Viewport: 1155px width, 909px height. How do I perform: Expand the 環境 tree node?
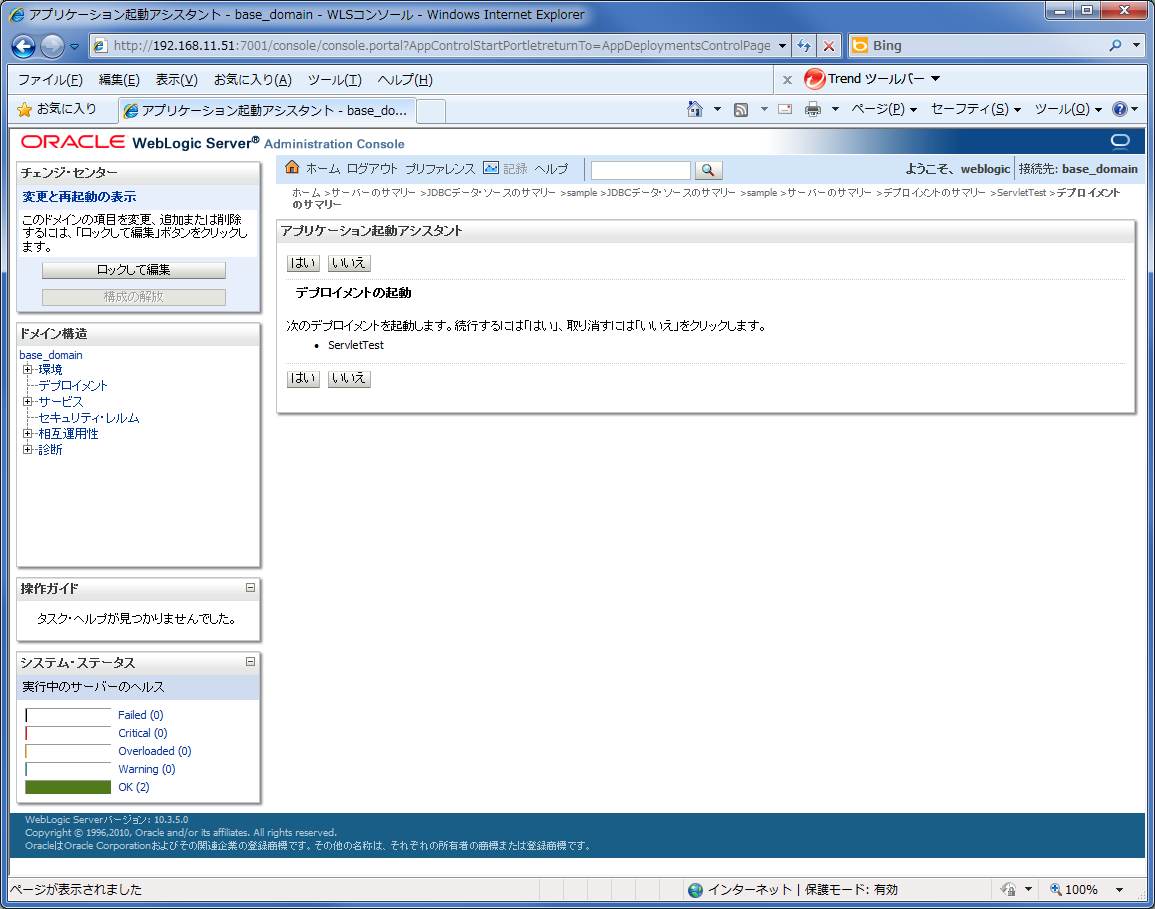[x=27, y=369]
